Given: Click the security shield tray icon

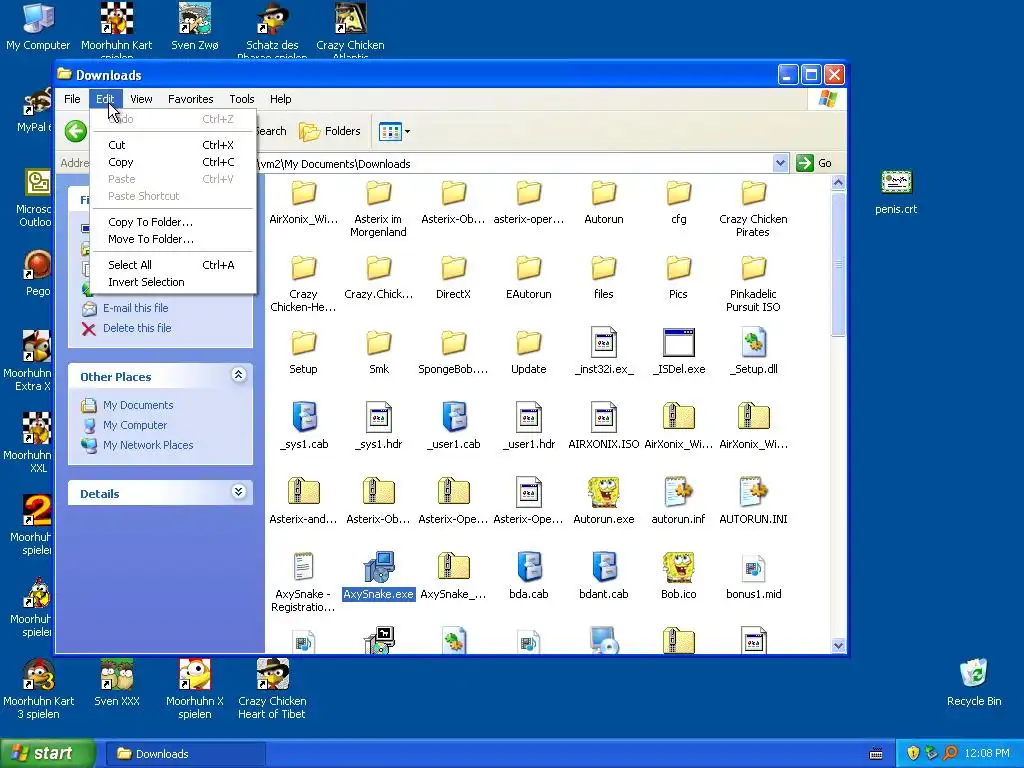Looking at the screenshot, I should 913,754.
